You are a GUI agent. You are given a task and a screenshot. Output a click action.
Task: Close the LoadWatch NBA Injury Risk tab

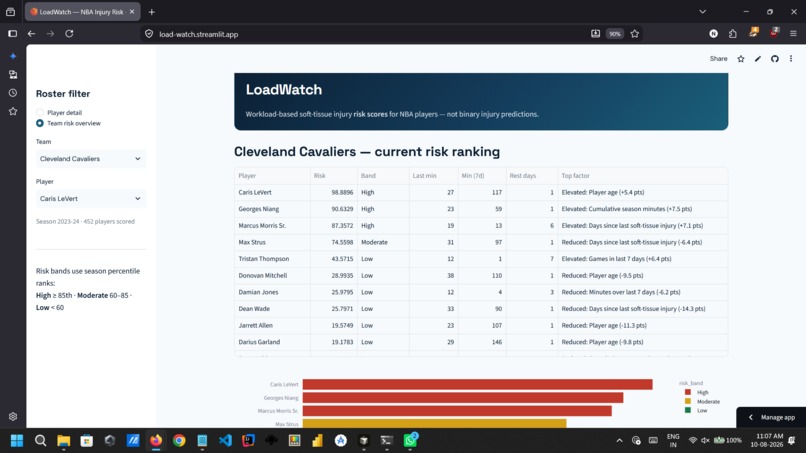click(x=132, y=11)
